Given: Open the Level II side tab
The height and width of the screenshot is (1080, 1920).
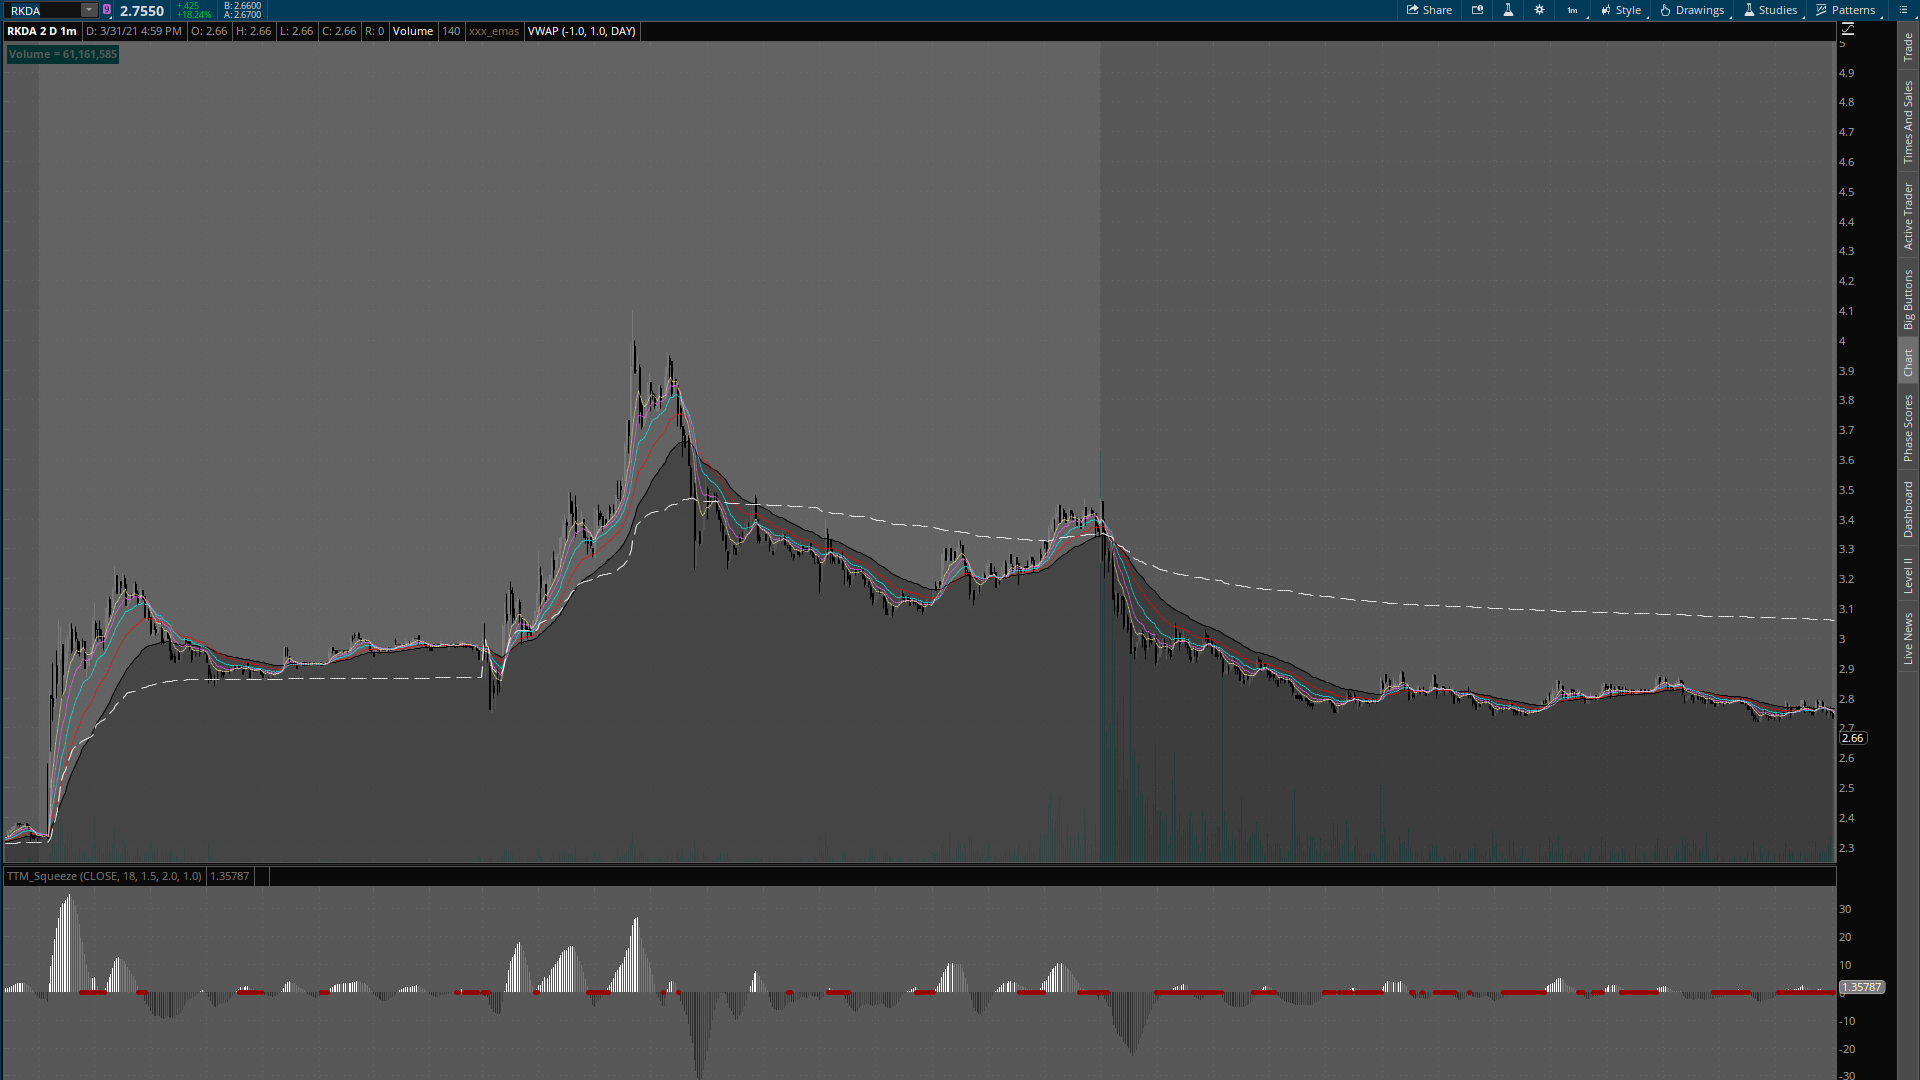Looking at the screenshot, I should 1908,575.
